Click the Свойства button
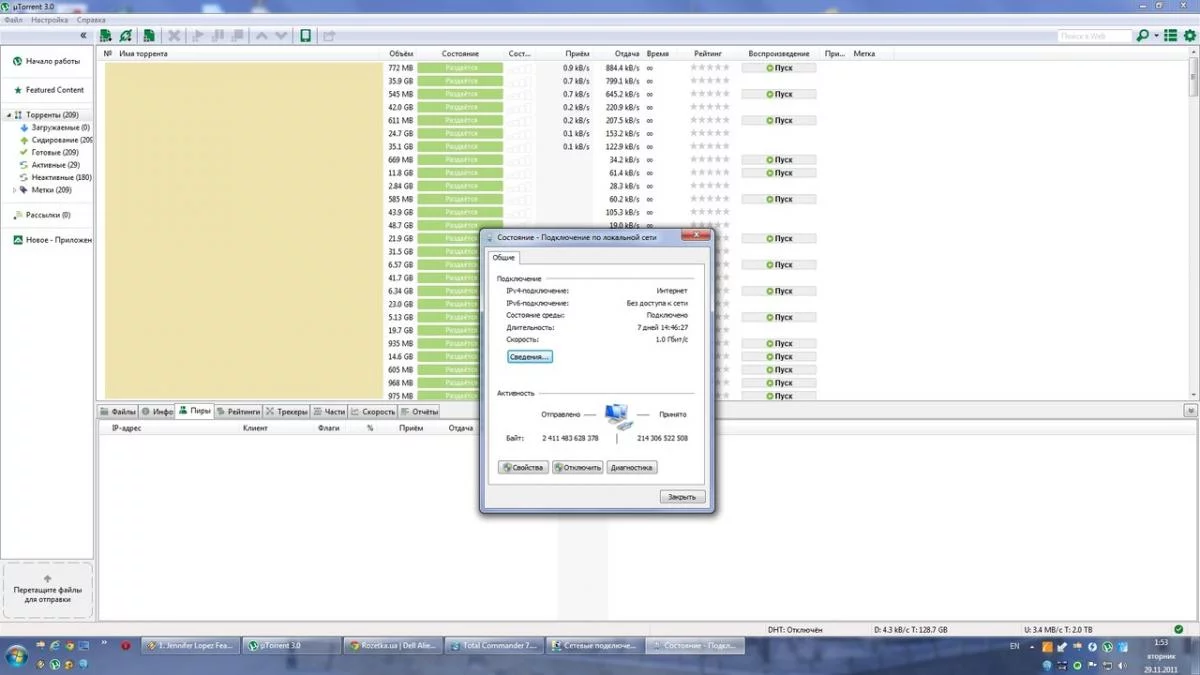The image size is (1200, 675). coord(523,468)
